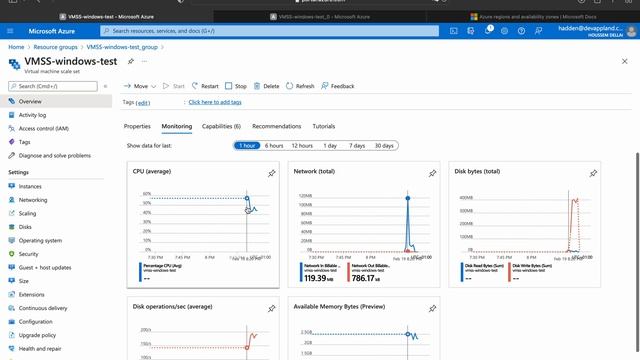The image size is (640, 360).
Task: Open more options ellipsis beside title
Action: tap(144, 61)
